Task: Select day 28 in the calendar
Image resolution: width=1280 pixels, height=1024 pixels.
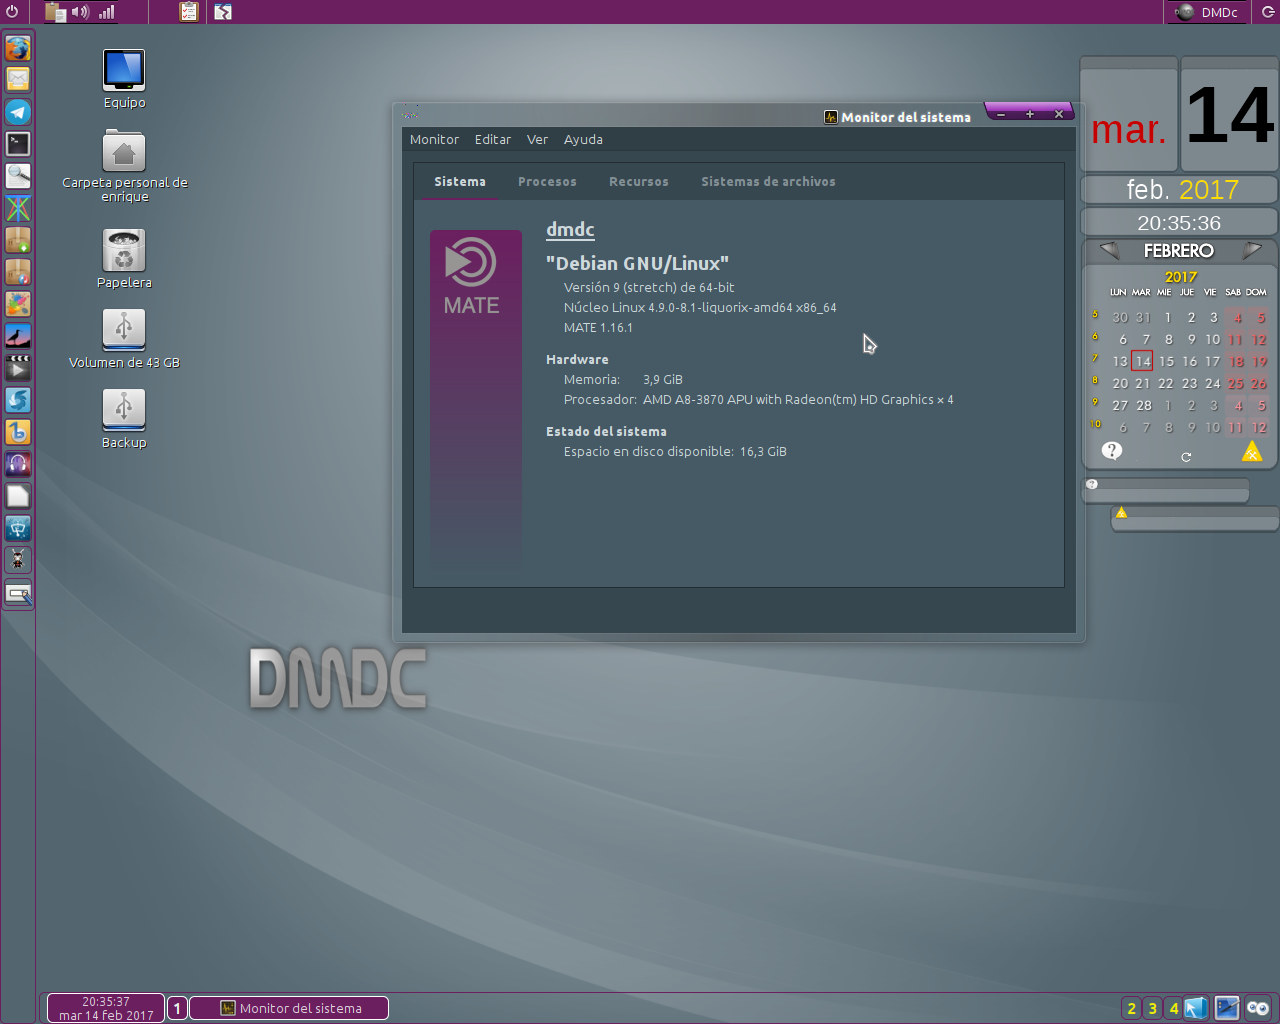Action: tap(1144, 405)
